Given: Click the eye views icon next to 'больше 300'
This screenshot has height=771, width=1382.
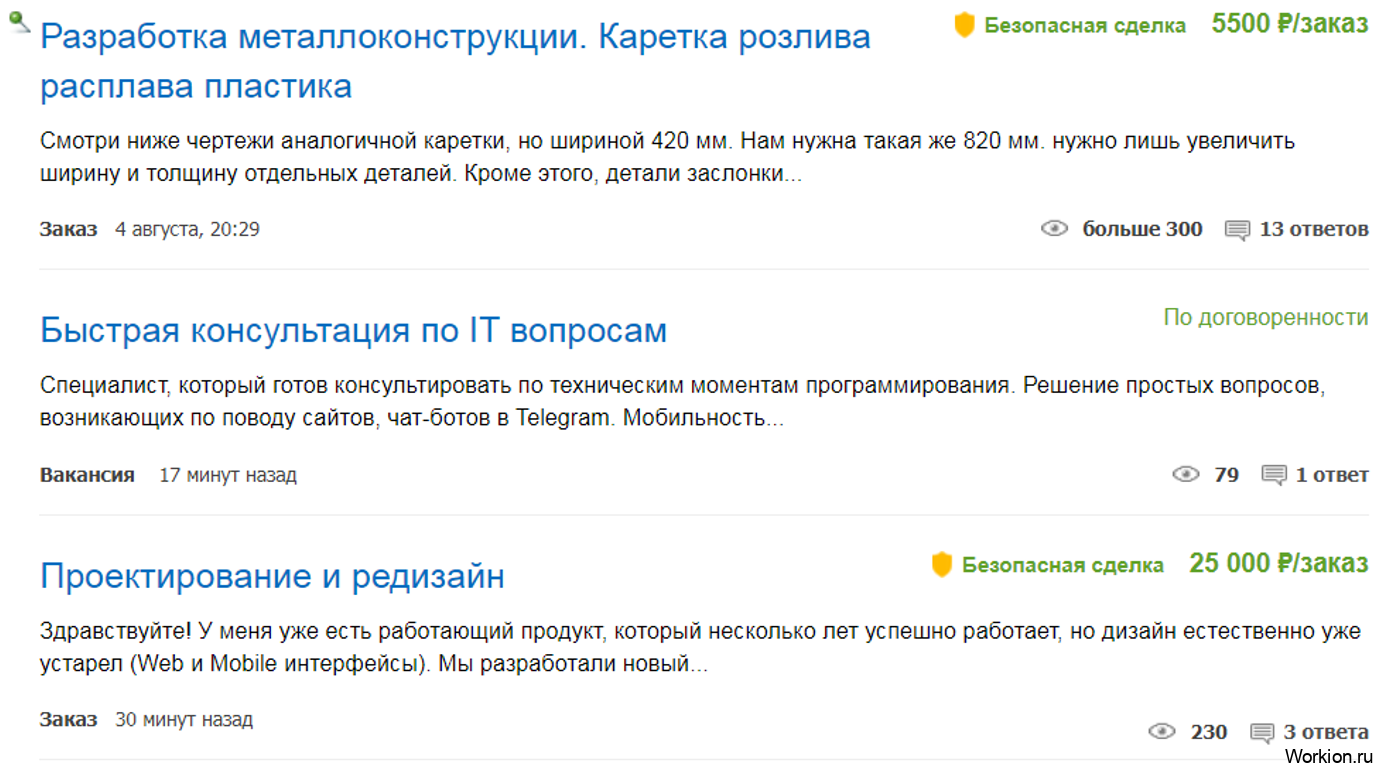Looking at the screenshot, I should pos(1054,229).
